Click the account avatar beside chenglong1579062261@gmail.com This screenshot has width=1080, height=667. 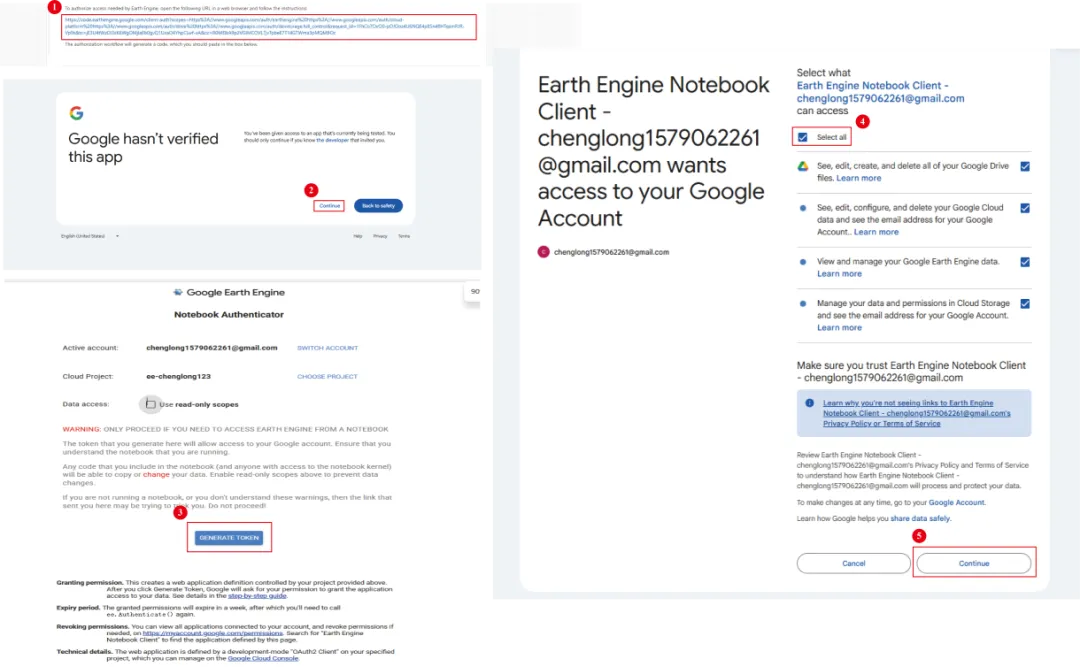pyautogui.click(x=543, y=252)
